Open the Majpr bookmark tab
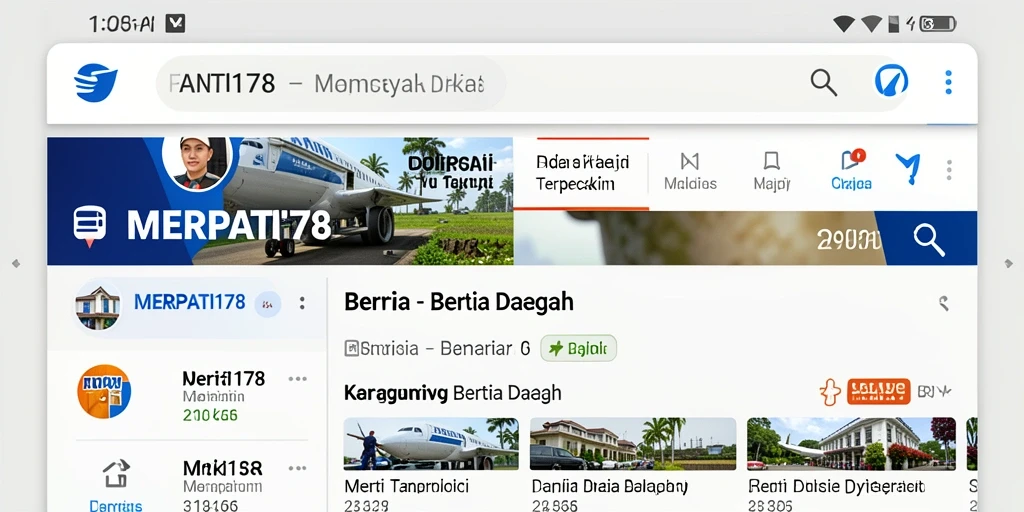The image size is (1024, 512). tap(772, 172)
